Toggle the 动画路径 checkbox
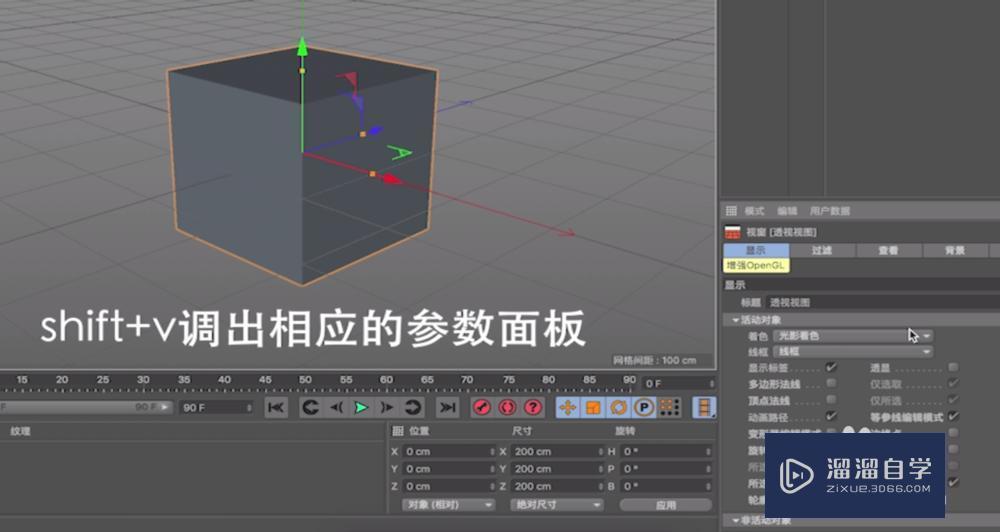The image size is (1000, 532). (830, 416)
